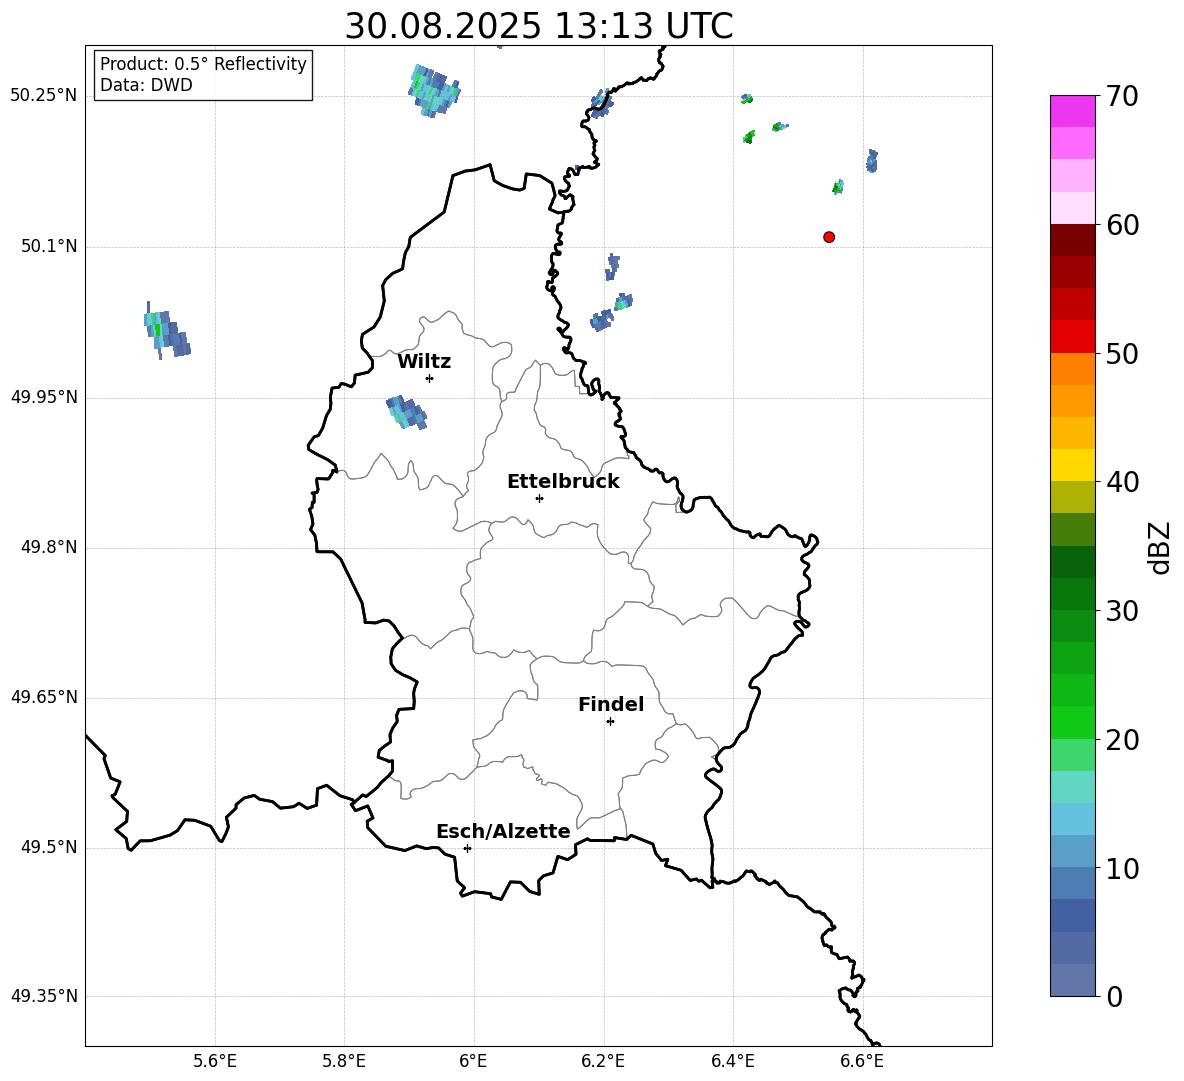Click the 5.8°E longitude label
The image size is (1184, 1081).
[344, 1061]
